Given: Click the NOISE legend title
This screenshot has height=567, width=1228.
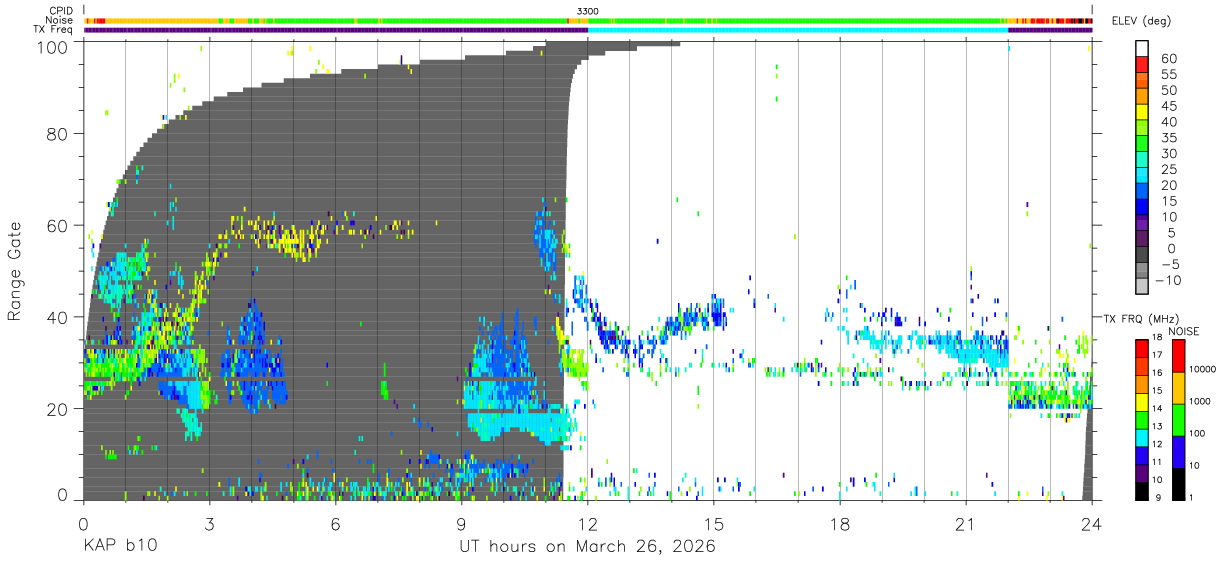Looking at the screenshot, I should pyautogui.click(x=1183, y=331).
